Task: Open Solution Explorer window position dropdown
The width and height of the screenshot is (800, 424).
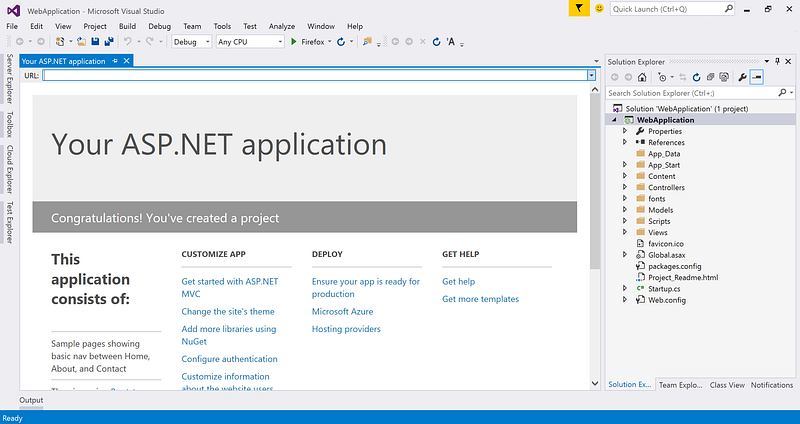Action: 767,61
